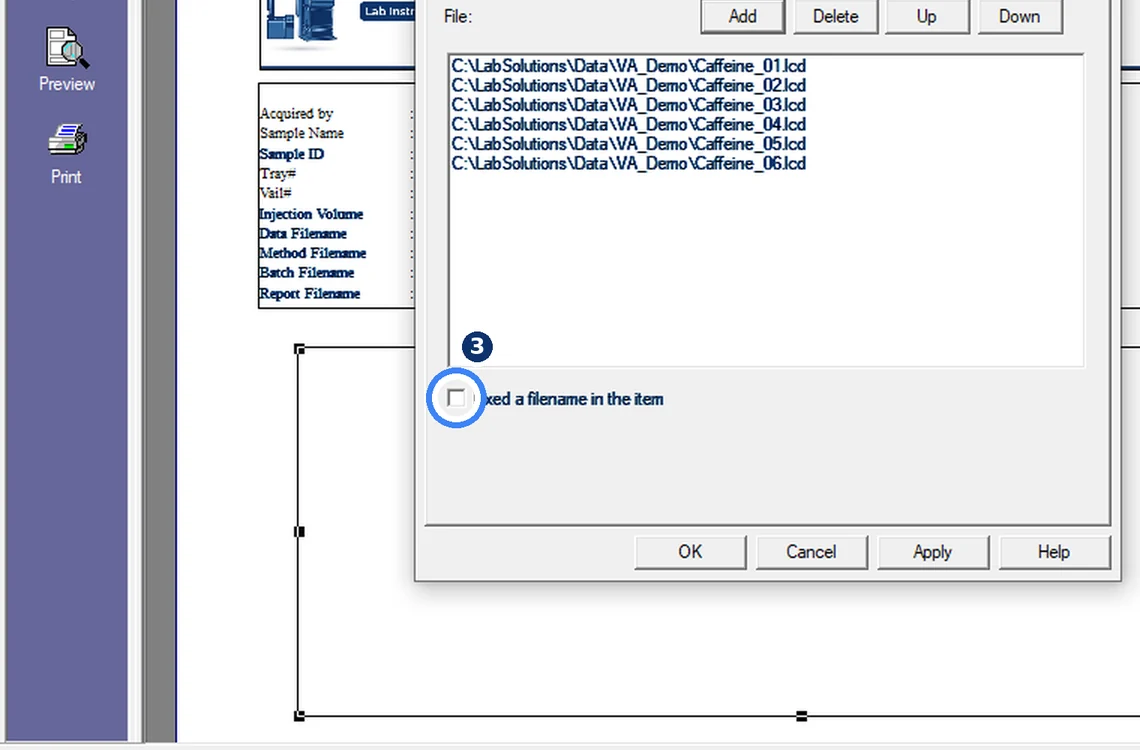
Task: Select Caffeine_05.lcd in file list
Action: [x=628, y=145]
